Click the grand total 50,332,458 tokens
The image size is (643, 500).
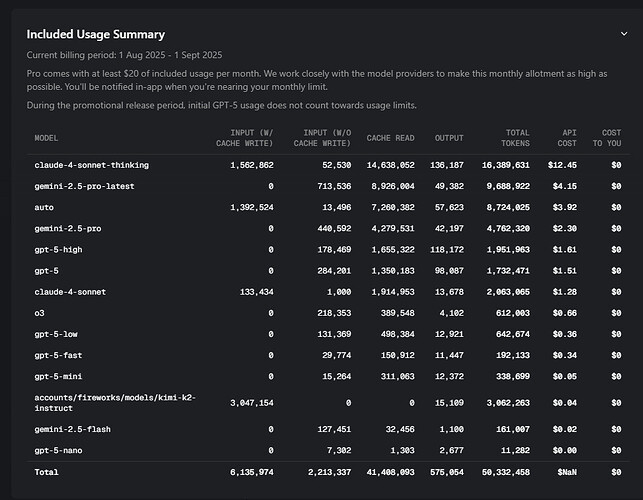[506, 472]
